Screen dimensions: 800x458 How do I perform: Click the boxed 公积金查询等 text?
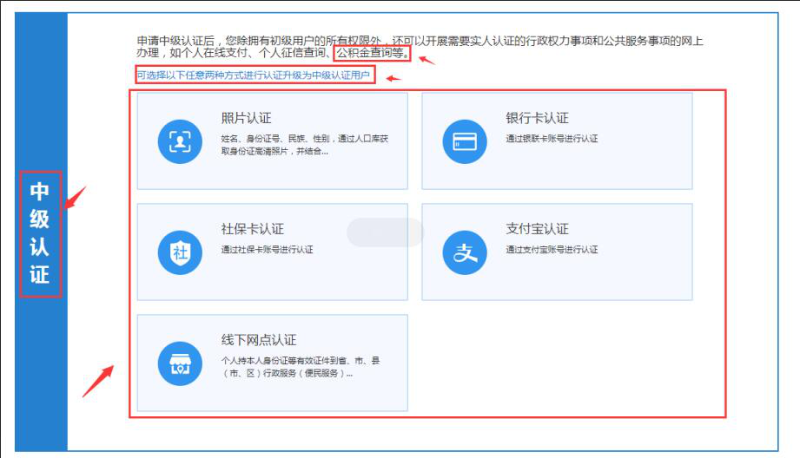[372, 54]
